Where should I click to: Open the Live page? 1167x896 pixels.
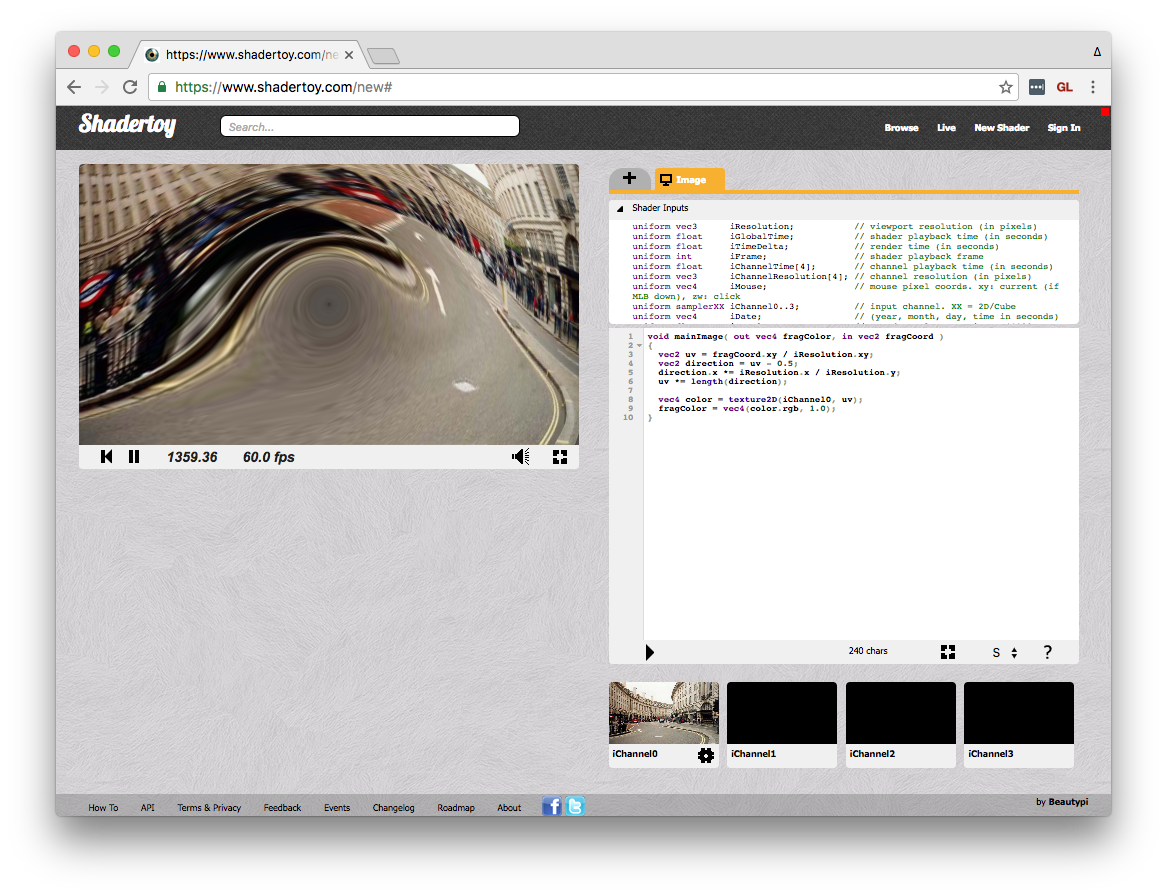pyautogui.click(x=946, y=128)
